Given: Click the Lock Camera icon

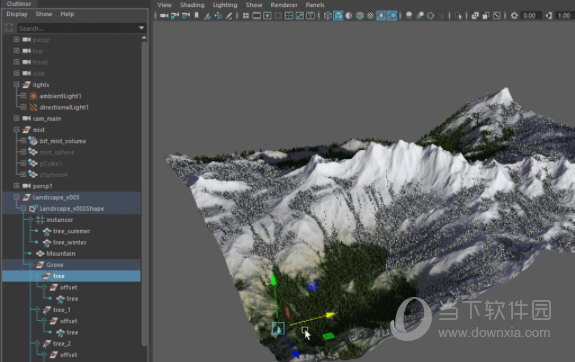Looking at the screenshot, I should [175, 15].
